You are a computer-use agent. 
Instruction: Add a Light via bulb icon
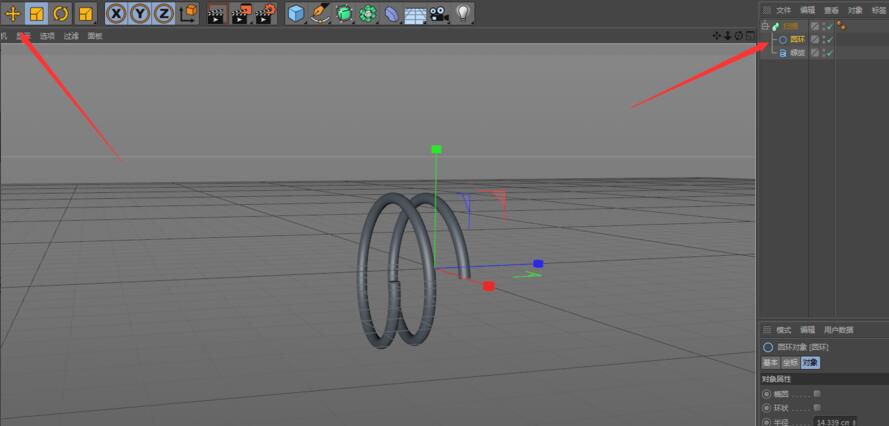(x=463, y=14)
